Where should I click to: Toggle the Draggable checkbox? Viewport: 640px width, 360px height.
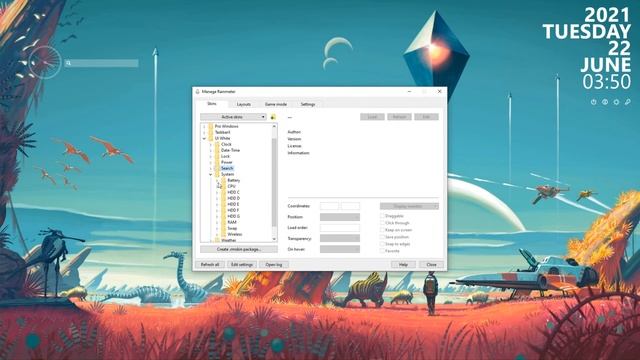382,216
